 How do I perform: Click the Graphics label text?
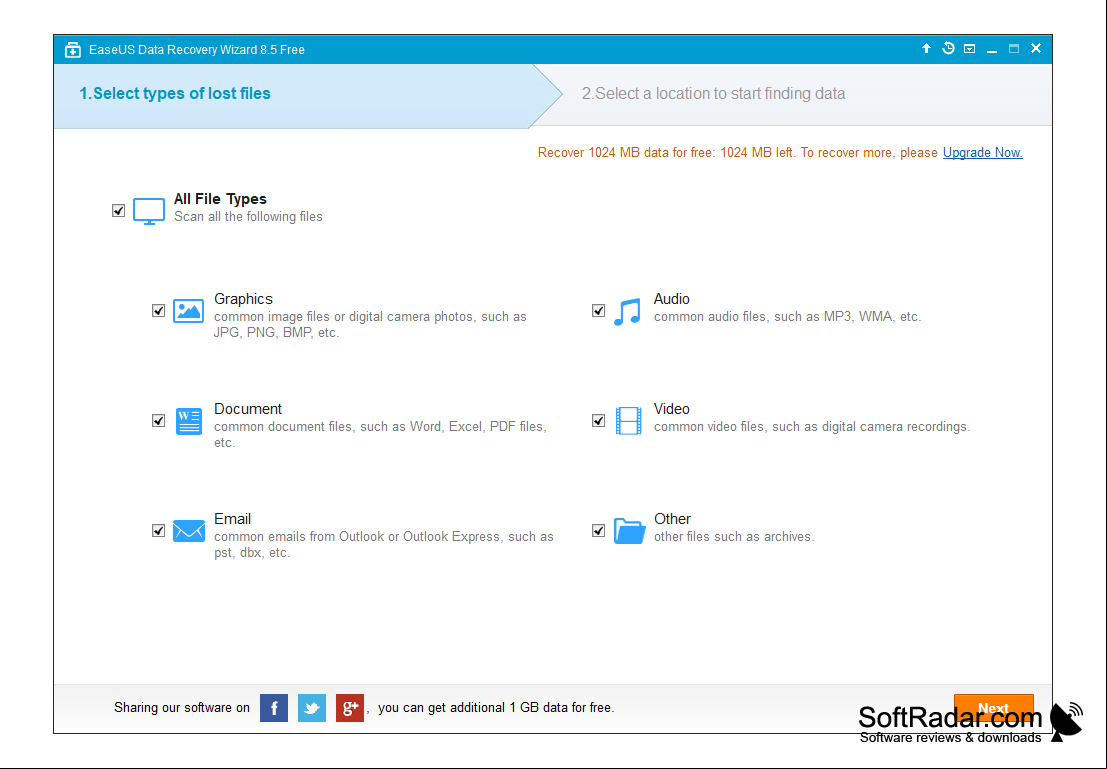coord(243,299)
